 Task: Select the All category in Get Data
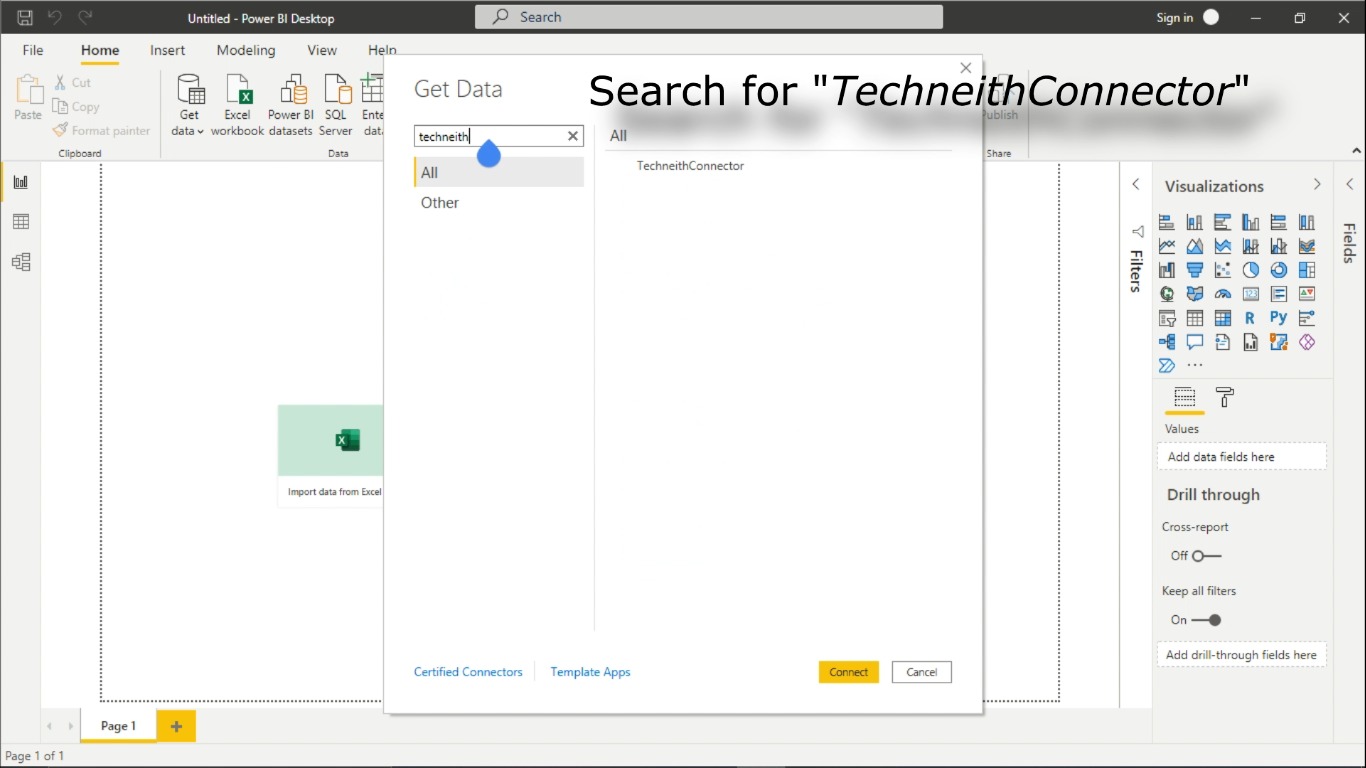[x=499, y=172]
